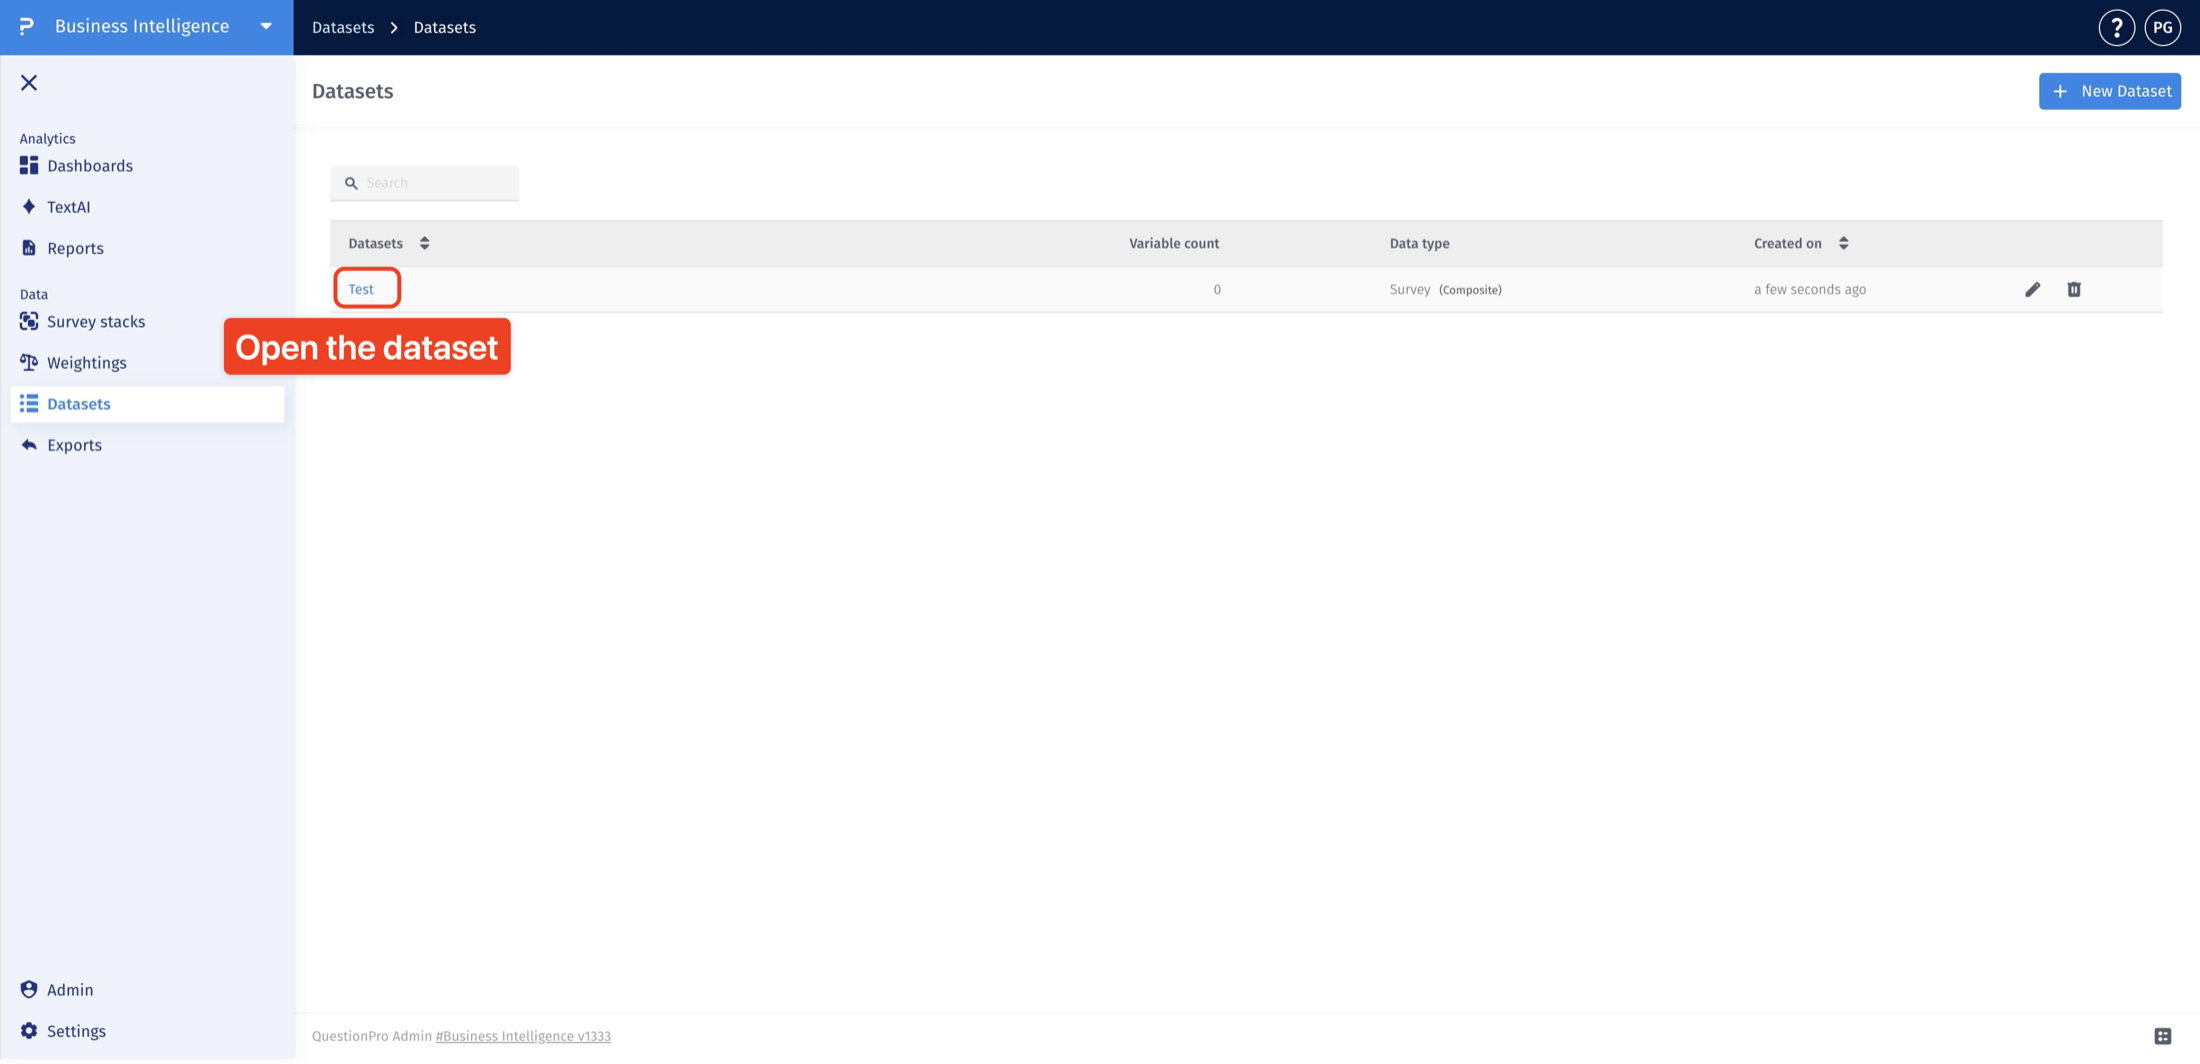The image size is (2200, 1064).
Task: Sort by the Datasets column arrows
Action: [x=425, y=243]
